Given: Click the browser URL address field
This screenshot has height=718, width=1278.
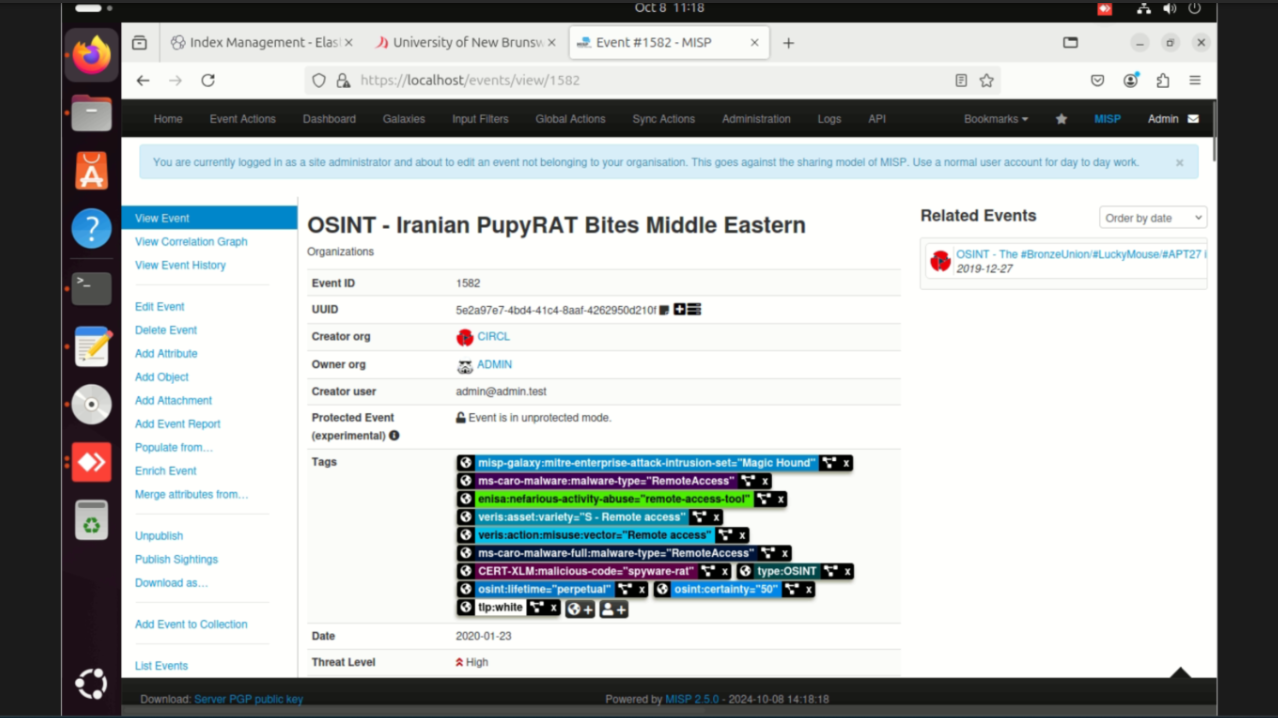Looking at the screenshot, I should (640, 81).
